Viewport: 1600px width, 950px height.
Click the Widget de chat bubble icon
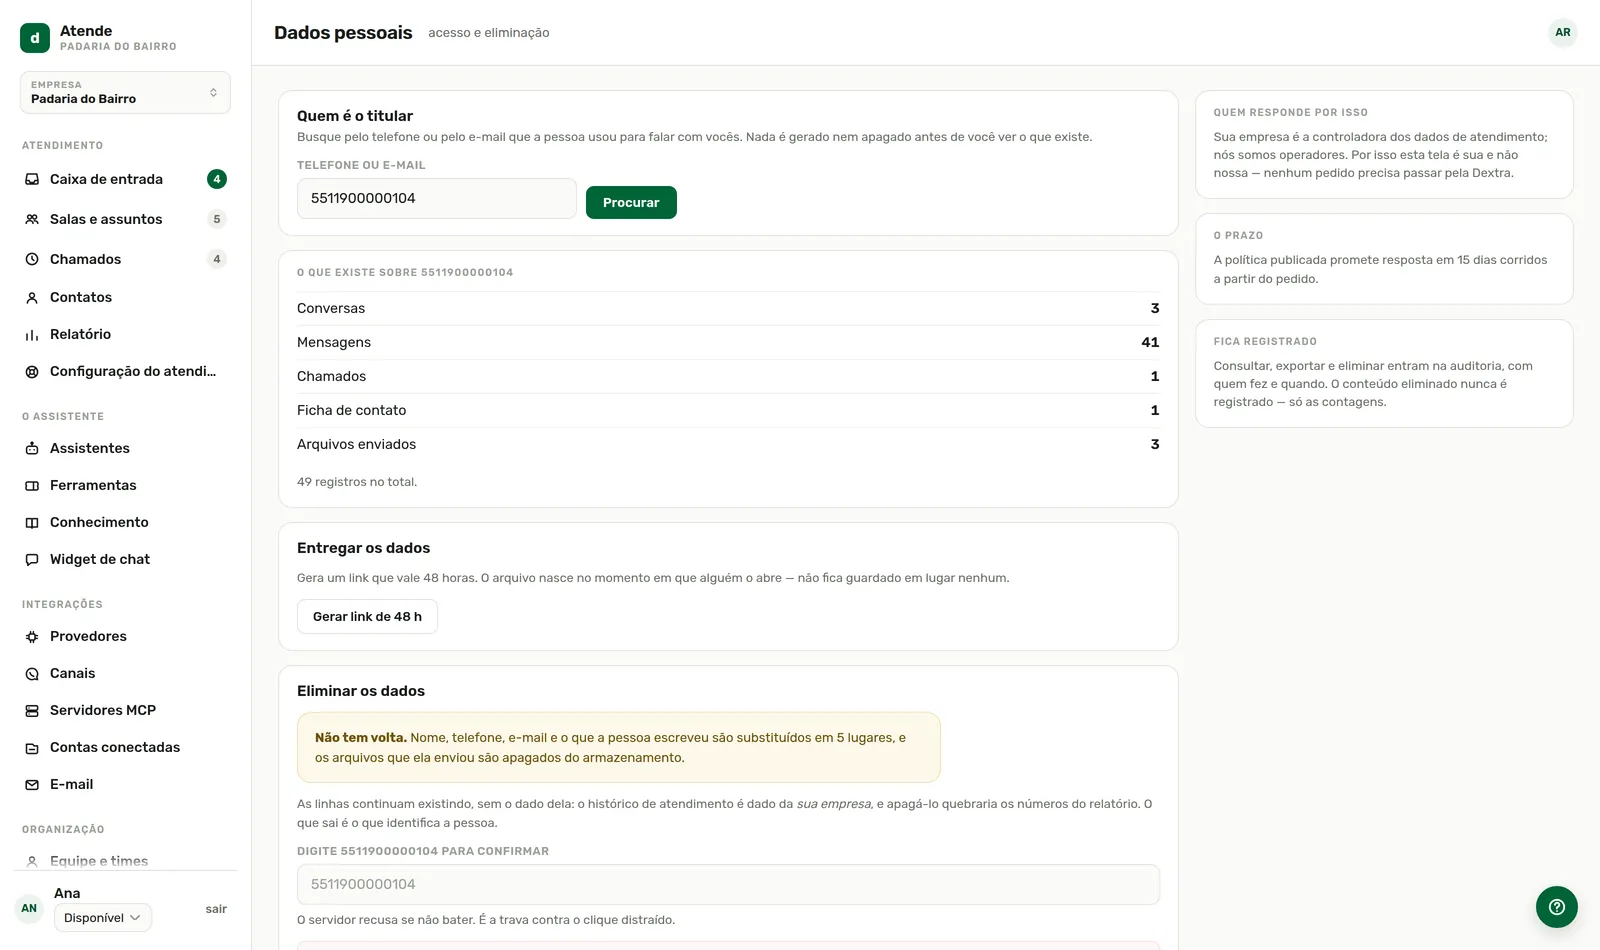click(32, 560)
